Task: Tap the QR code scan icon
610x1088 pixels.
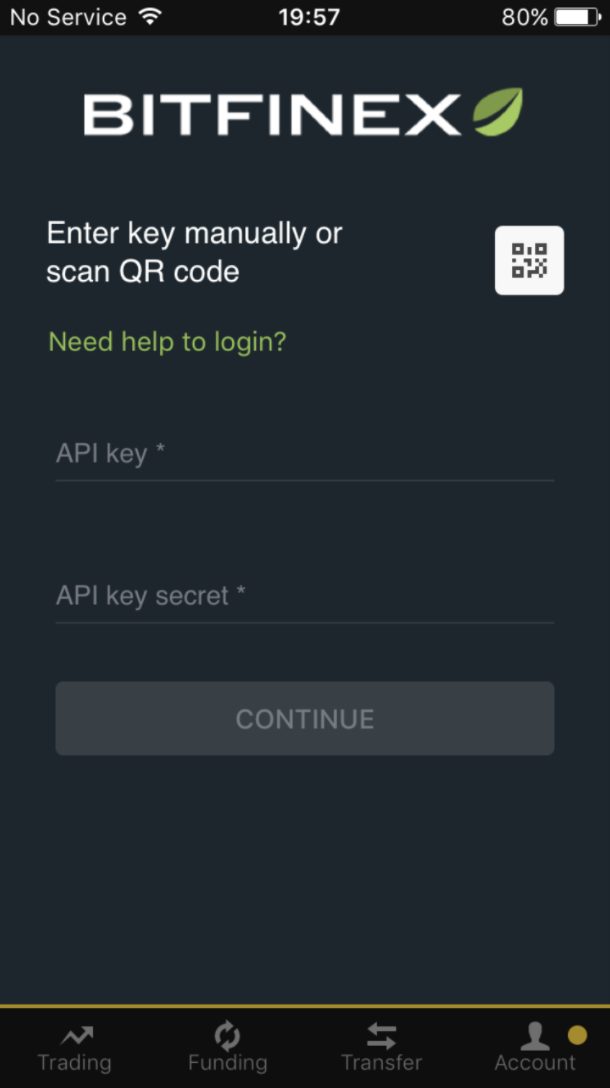Action: click(529, 260)
